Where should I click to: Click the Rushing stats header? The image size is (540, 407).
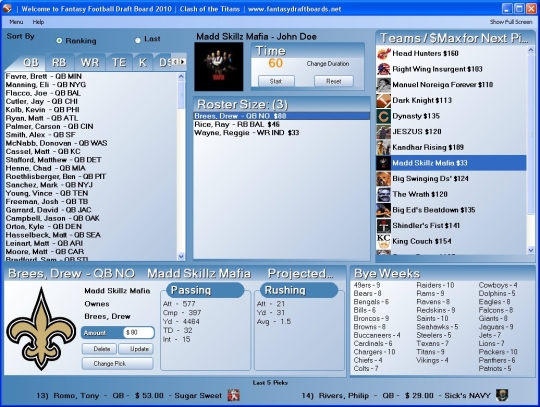click(299, 290)
